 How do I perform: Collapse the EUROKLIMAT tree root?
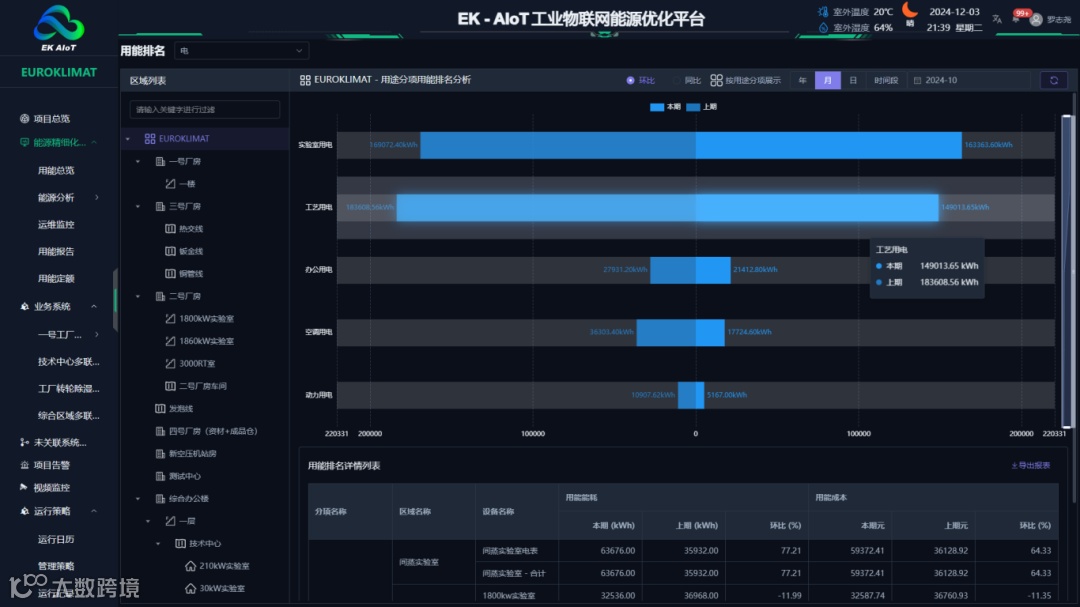127,139
